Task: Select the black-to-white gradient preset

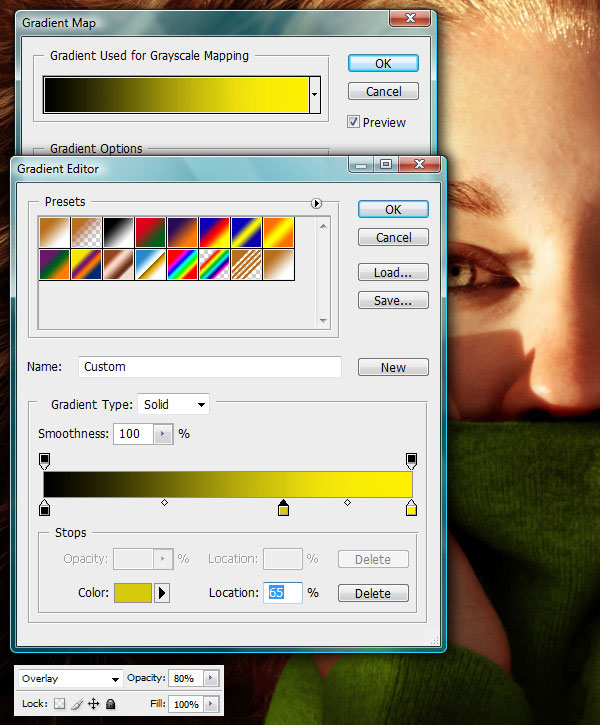Action: (x=118, y=233)
